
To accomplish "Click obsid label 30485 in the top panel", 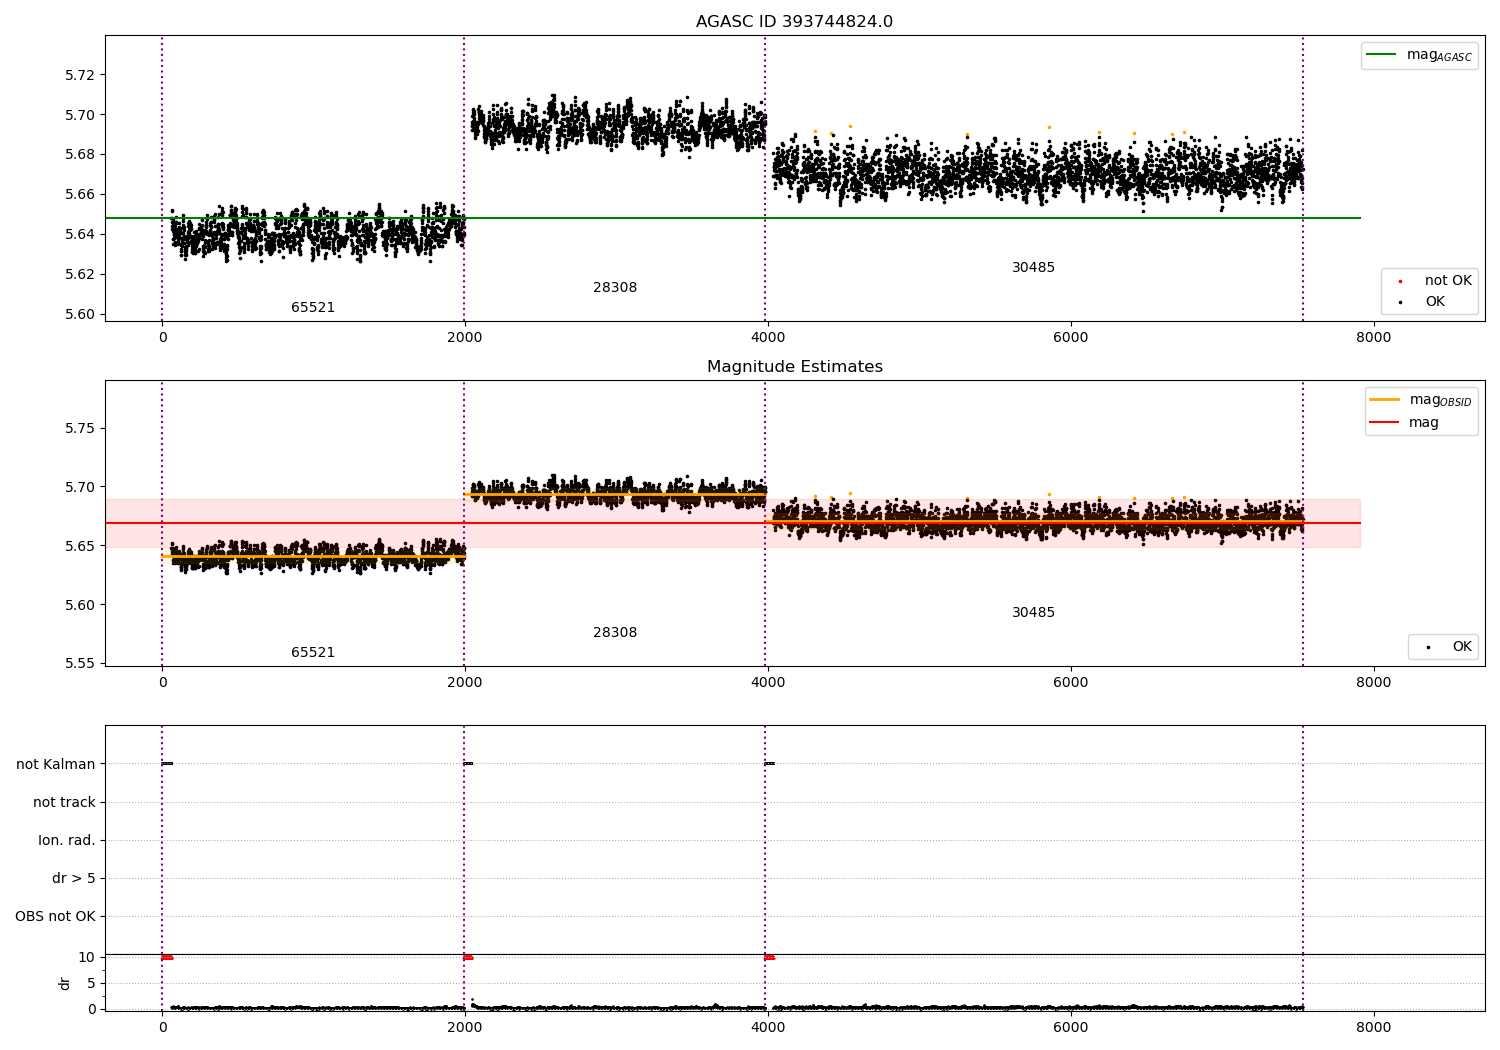I will (1033, 268).
